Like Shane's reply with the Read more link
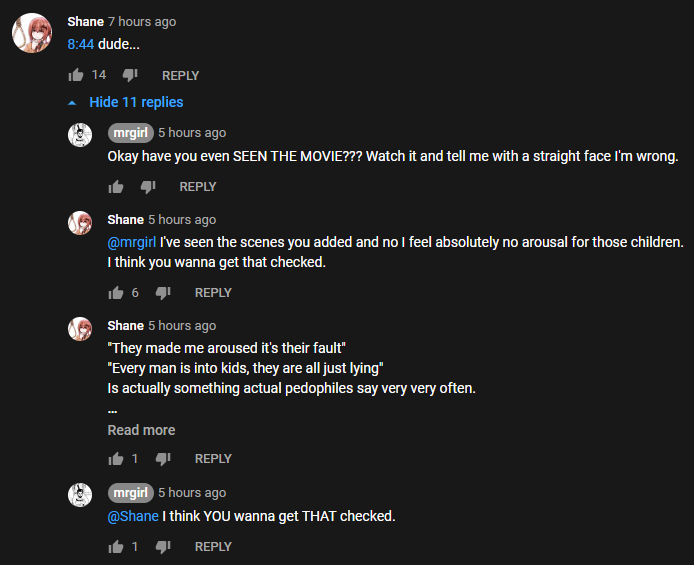Image resolution: width=694 pixels, height=565 pixels. pos(116,459)
